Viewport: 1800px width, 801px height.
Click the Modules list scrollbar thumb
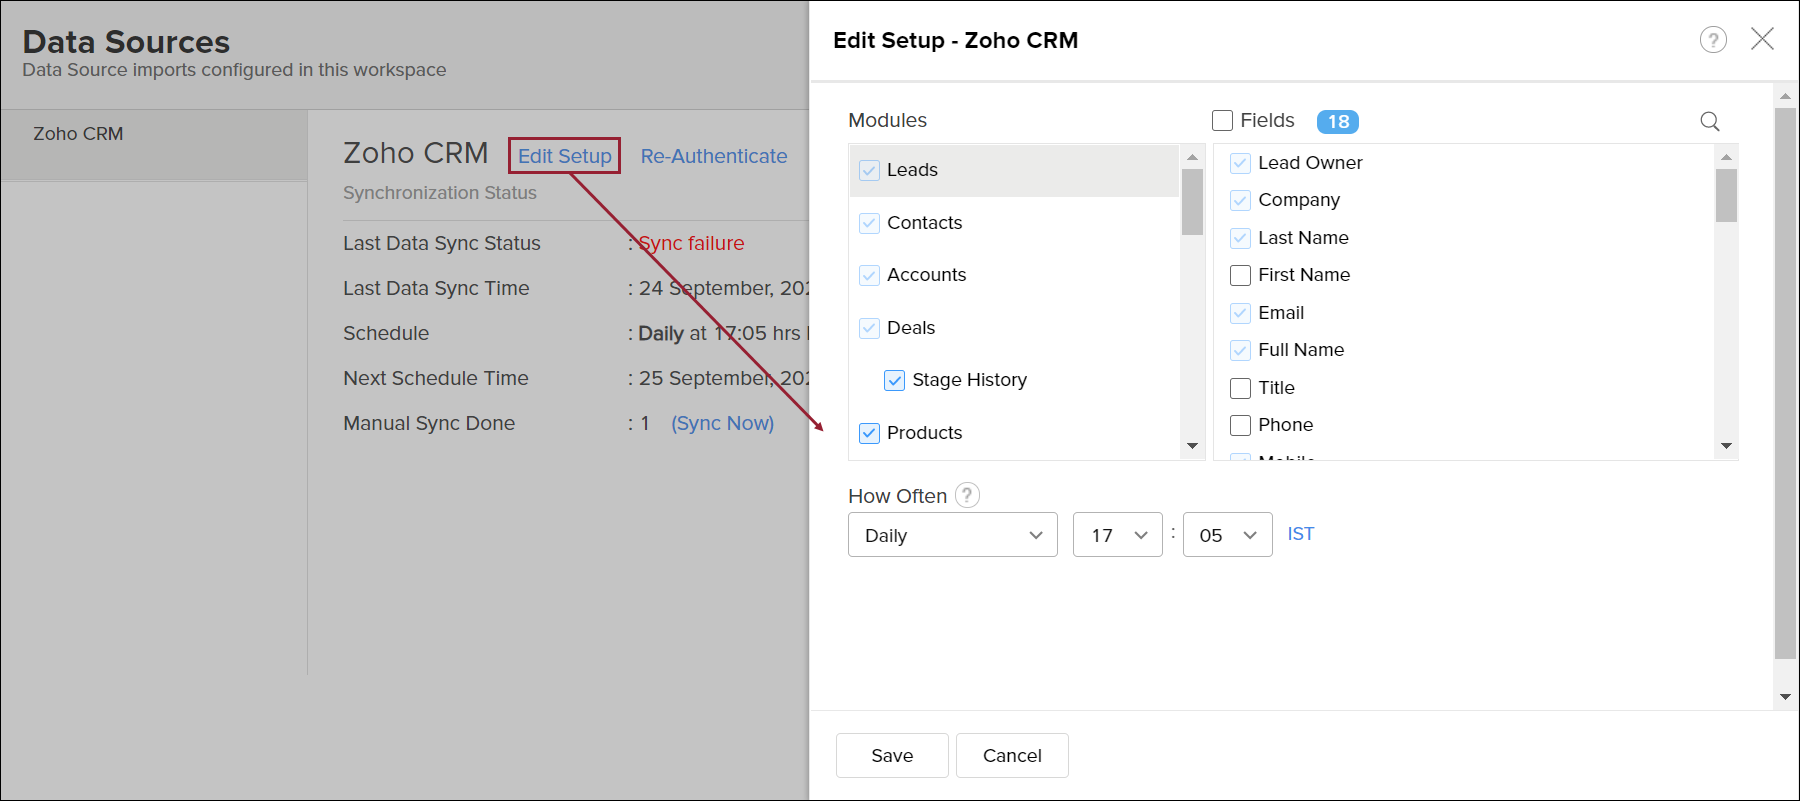click(x=1192, y=202)
